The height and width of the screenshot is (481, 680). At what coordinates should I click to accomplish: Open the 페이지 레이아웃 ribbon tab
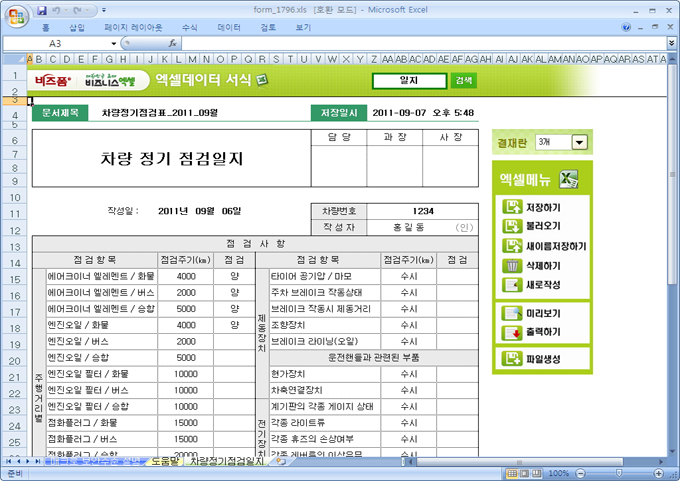tap(133, 28)
